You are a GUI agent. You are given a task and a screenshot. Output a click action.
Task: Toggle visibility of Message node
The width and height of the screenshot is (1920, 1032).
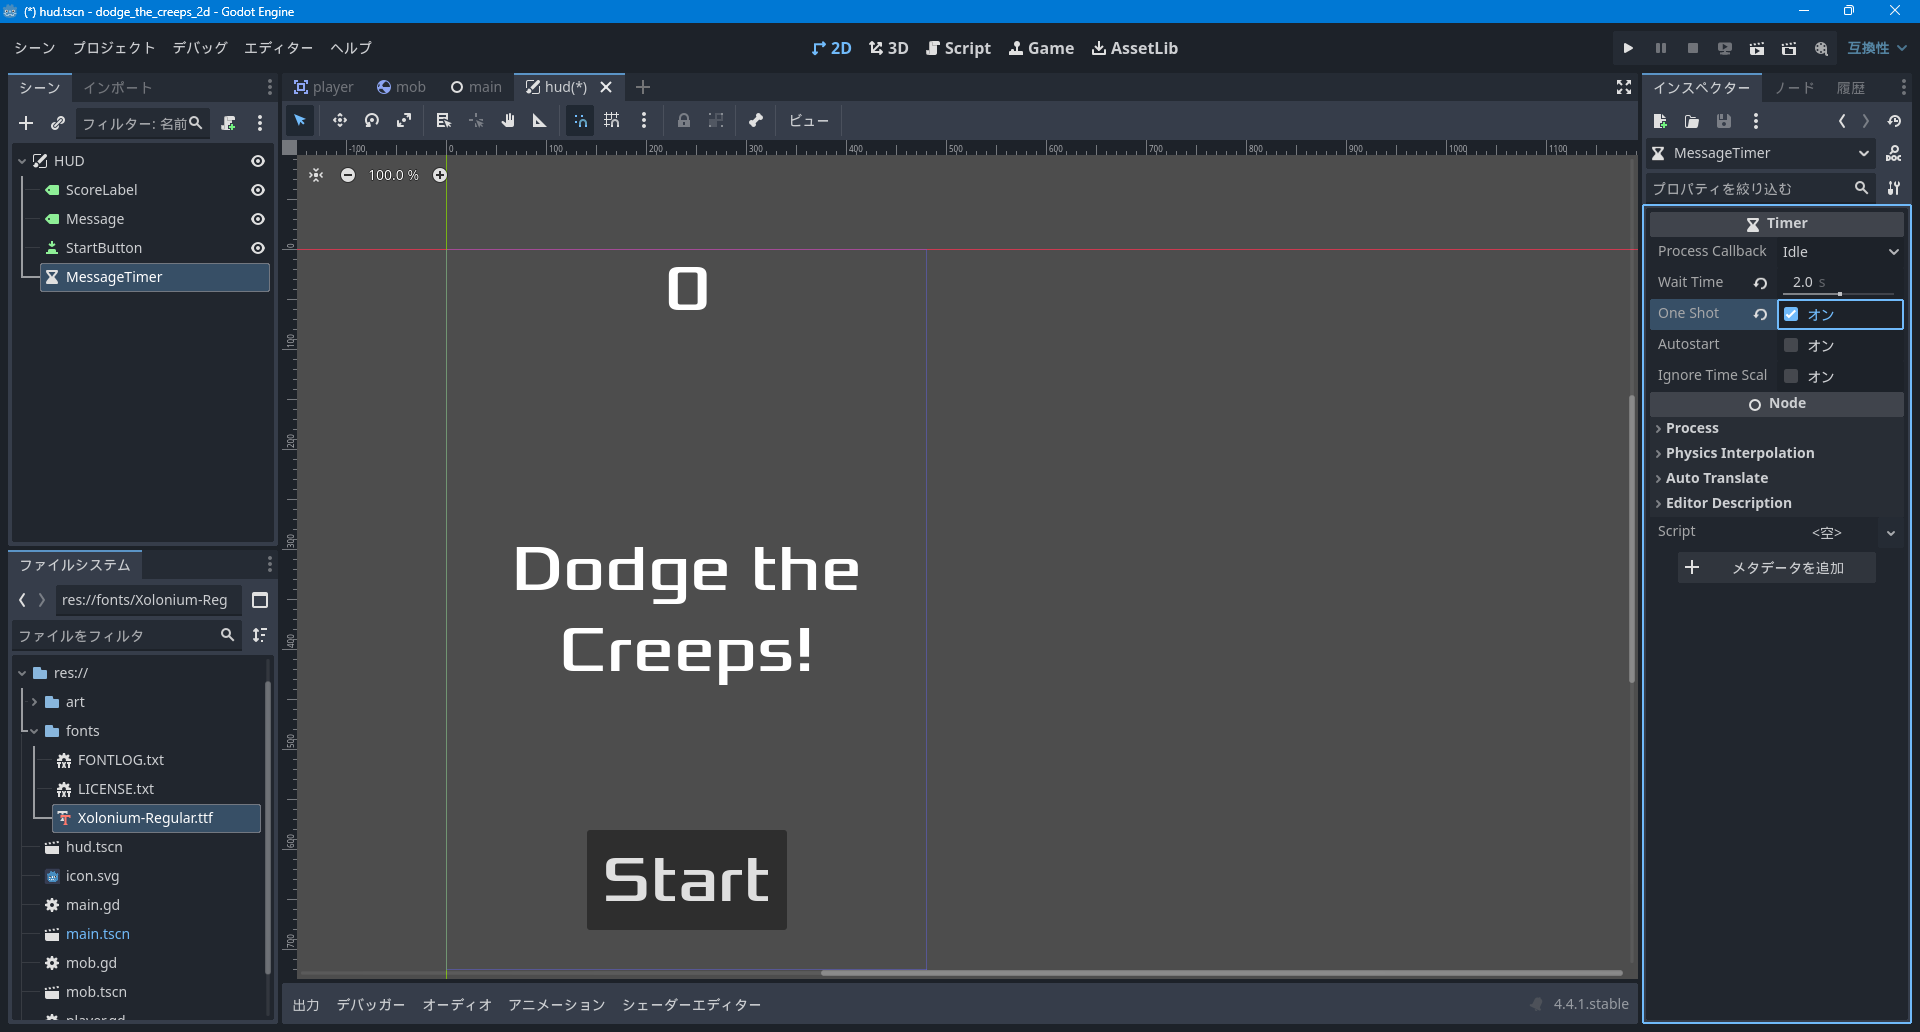tap(258, 219)
